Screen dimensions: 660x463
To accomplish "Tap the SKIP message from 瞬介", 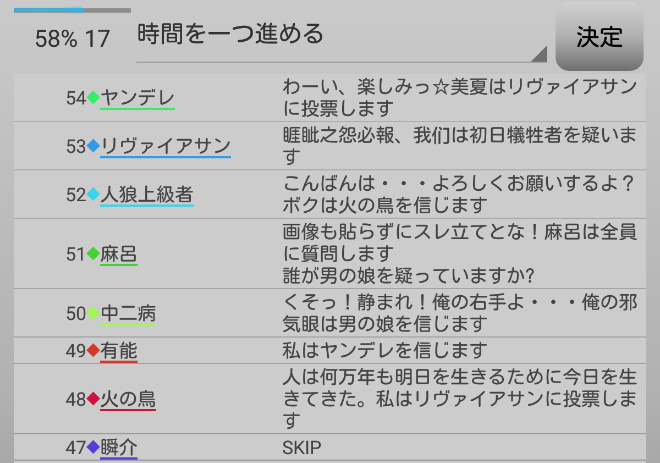I will 302,448.
